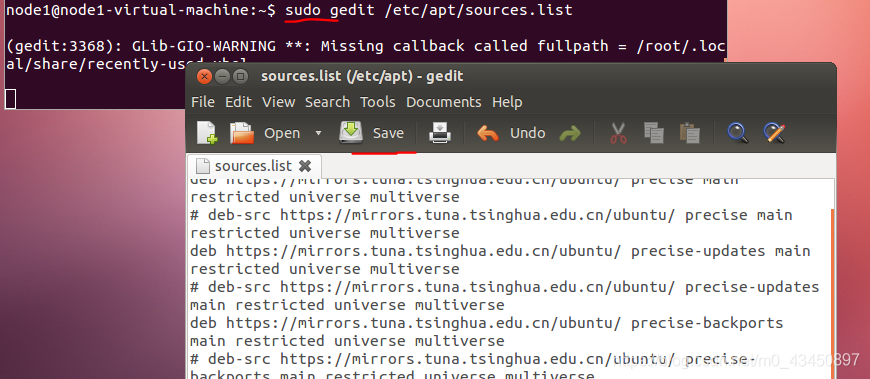
Task: Open the File menu
Action: 203,102
